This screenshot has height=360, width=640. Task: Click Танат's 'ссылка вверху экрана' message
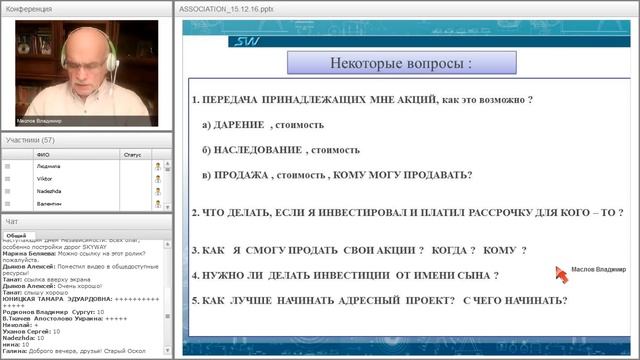tap(47, 280)
